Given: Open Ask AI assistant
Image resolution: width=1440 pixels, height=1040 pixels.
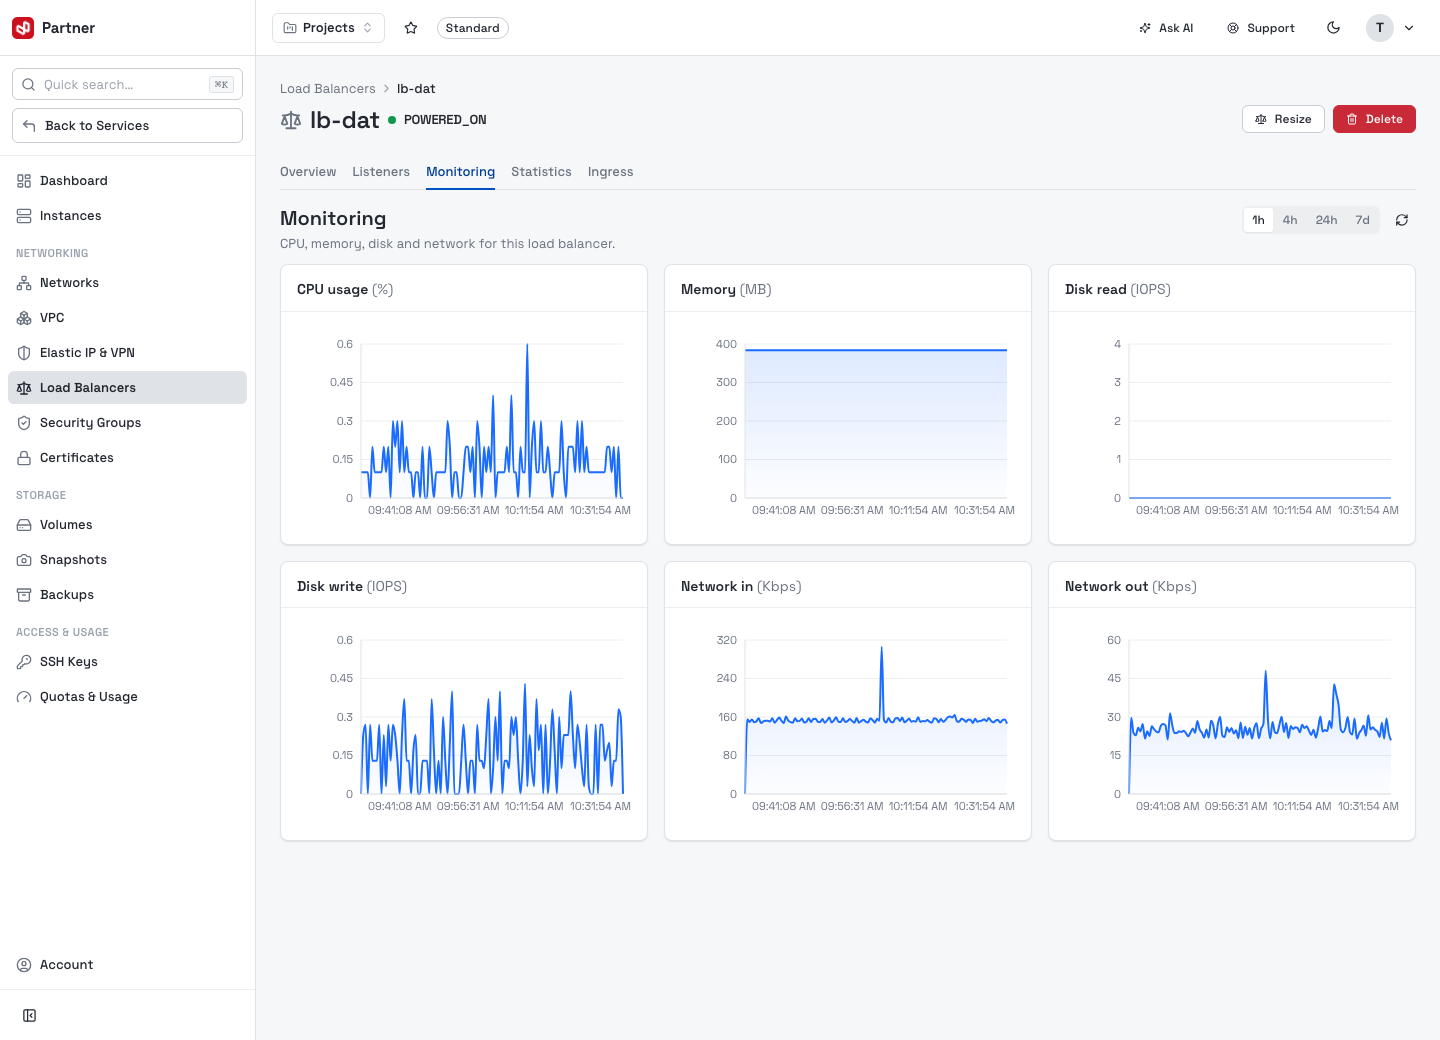Looking at the screenshot, I should point(1166,28).
